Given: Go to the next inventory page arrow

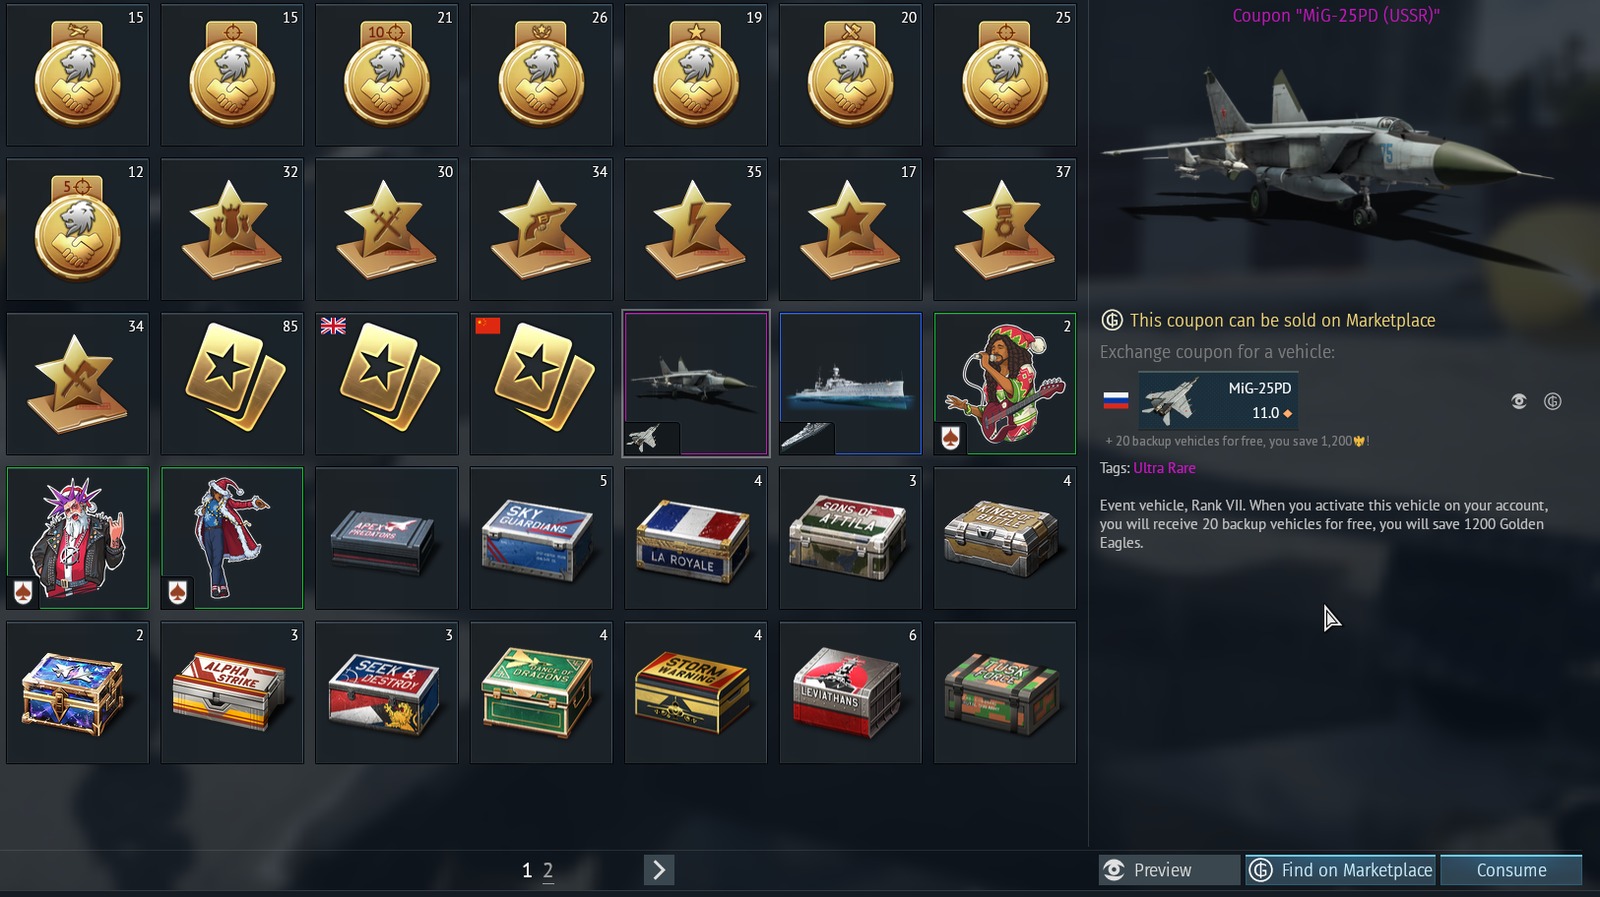Looking at the screenshot, I should (659, 870).
